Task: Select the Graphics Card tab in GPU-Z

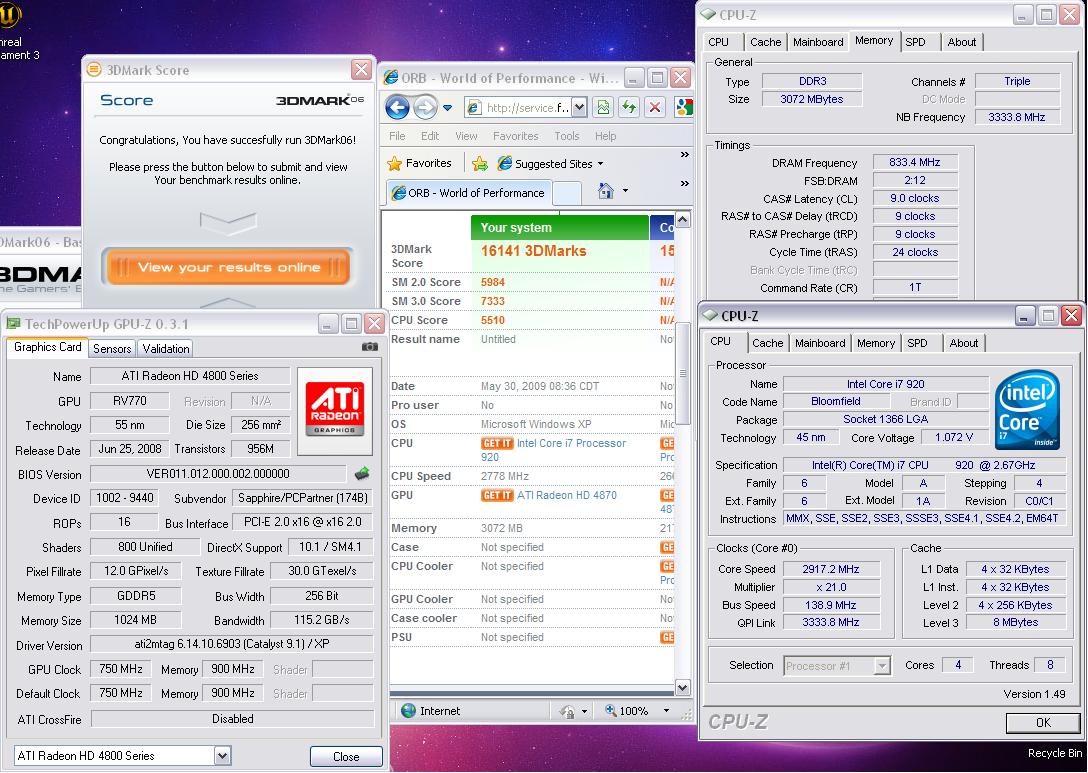Action: 47,347
